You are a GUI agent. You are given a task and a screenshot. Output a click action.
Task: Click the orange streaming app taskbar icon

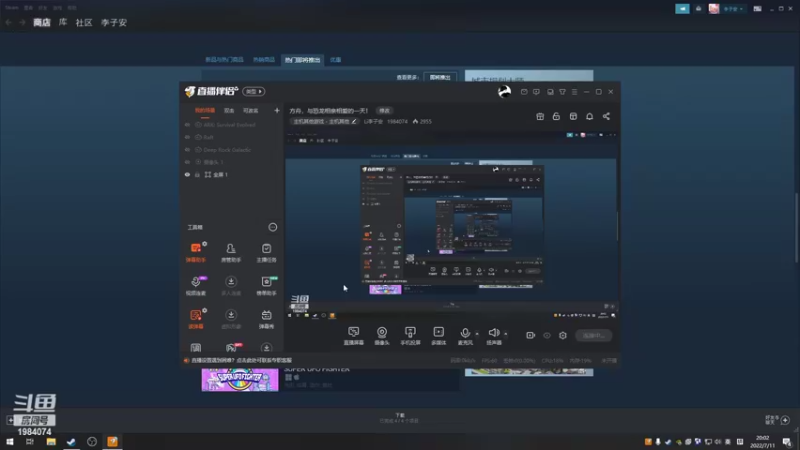tap(112, 441)
